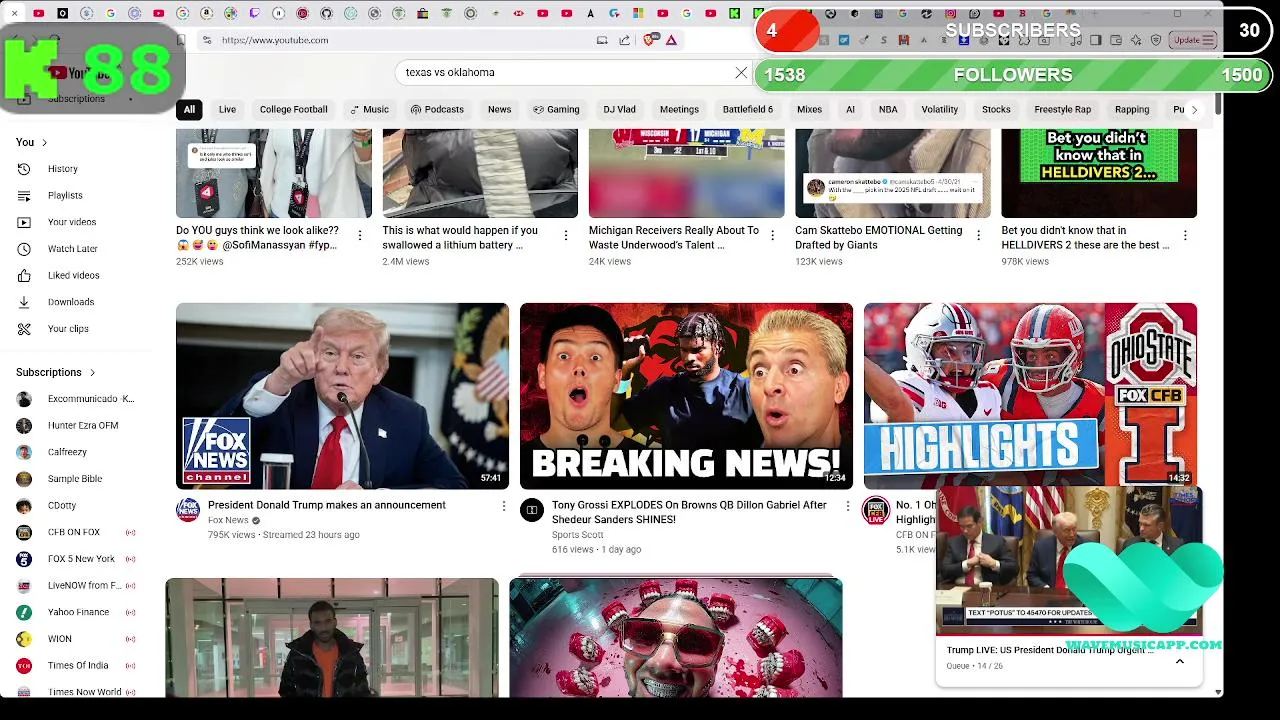
Task: Select the DJ Vlad filter chip
Action: 619,109
